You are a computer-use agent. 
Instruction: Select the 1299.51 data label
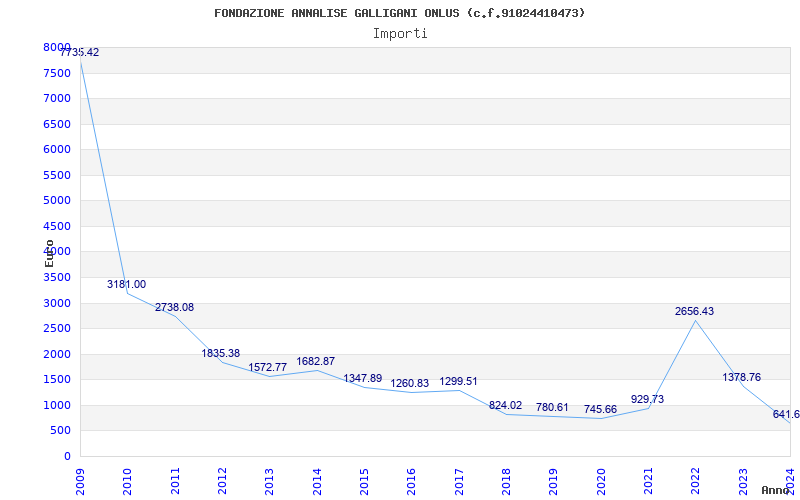459,381
